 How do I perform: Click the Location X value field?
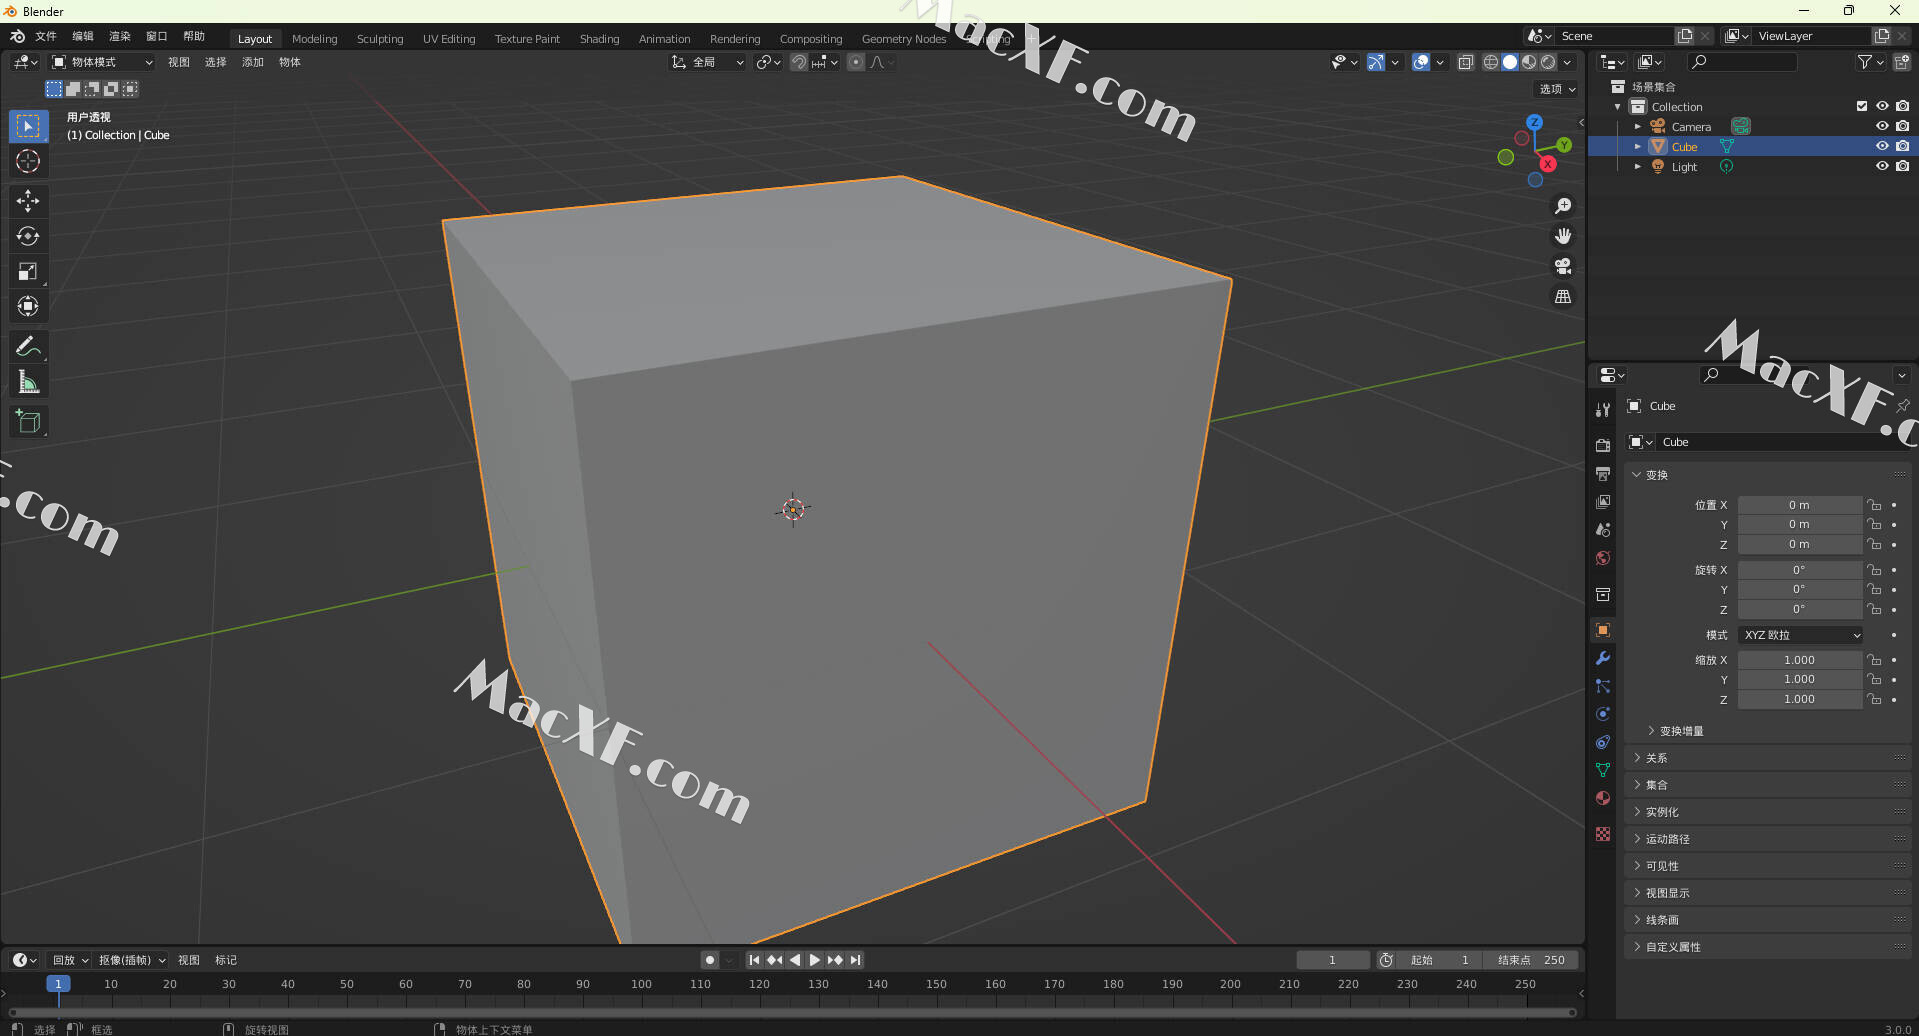[1798, 505]
